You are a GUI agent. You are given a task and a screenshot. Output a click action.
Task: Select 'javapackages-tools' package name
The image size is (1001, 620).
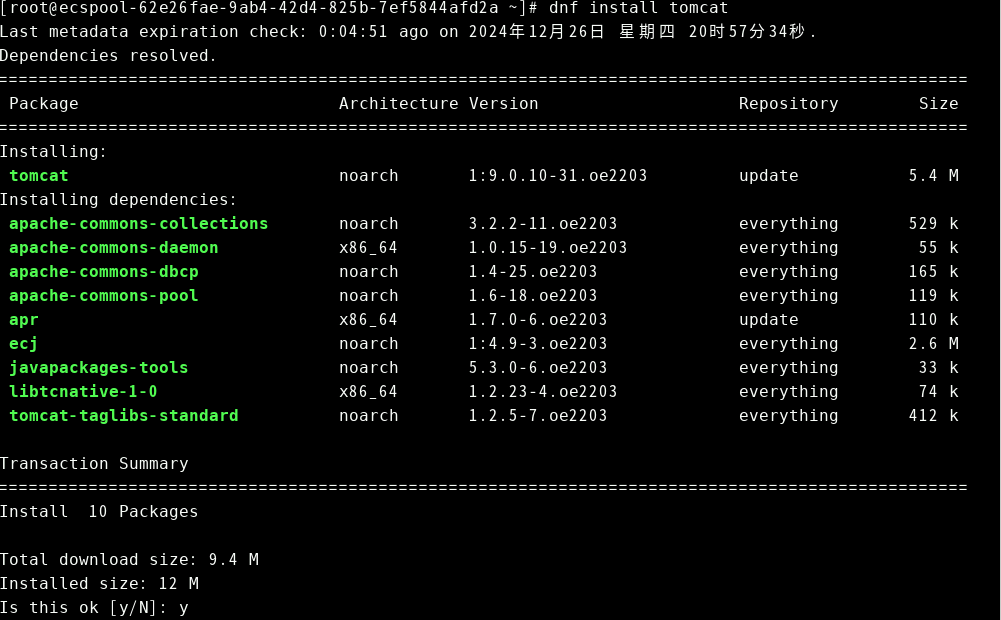[98, 368]
